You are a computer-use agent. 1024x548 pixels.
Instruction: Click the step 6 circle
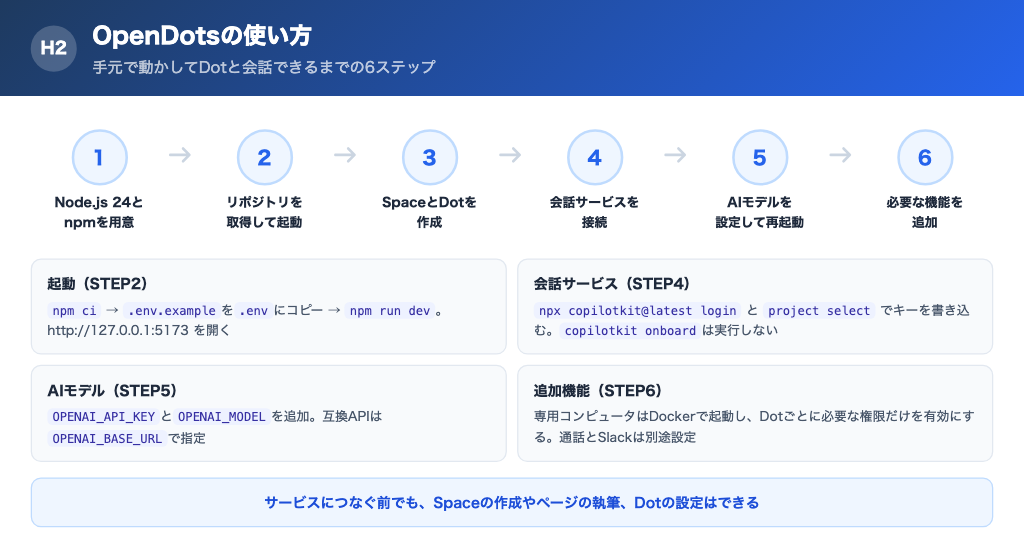(925, 157)
